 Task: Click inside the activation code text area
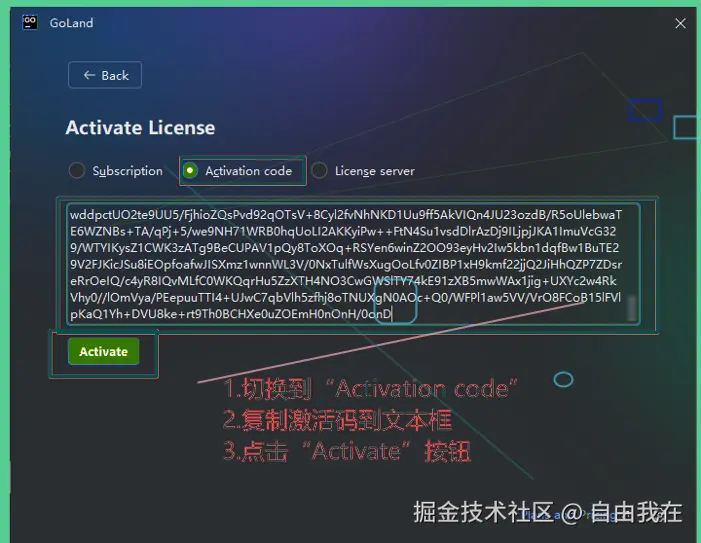tap(353, 264)
